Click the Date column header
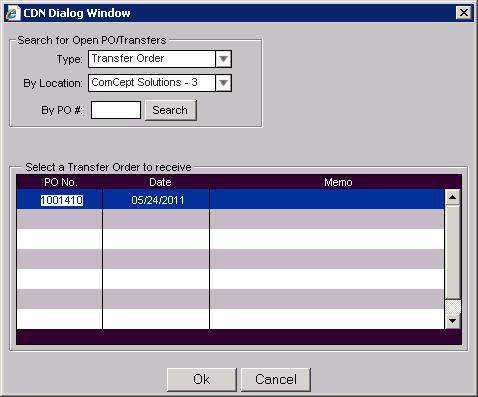 pos(160,182)
